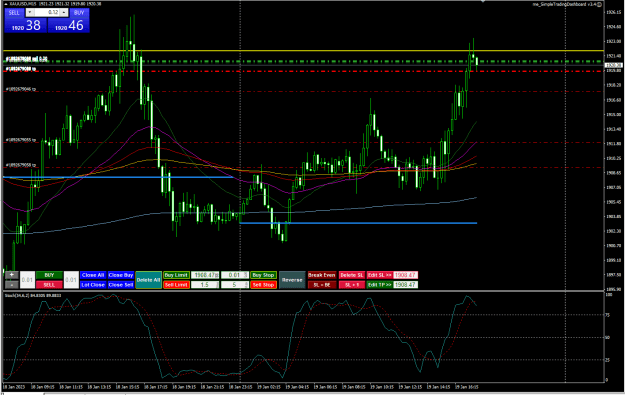Select the lower blue horizontal support line
Image resolution: width=625 pixels, height=395 pixels.
click(x=358, y=223)
